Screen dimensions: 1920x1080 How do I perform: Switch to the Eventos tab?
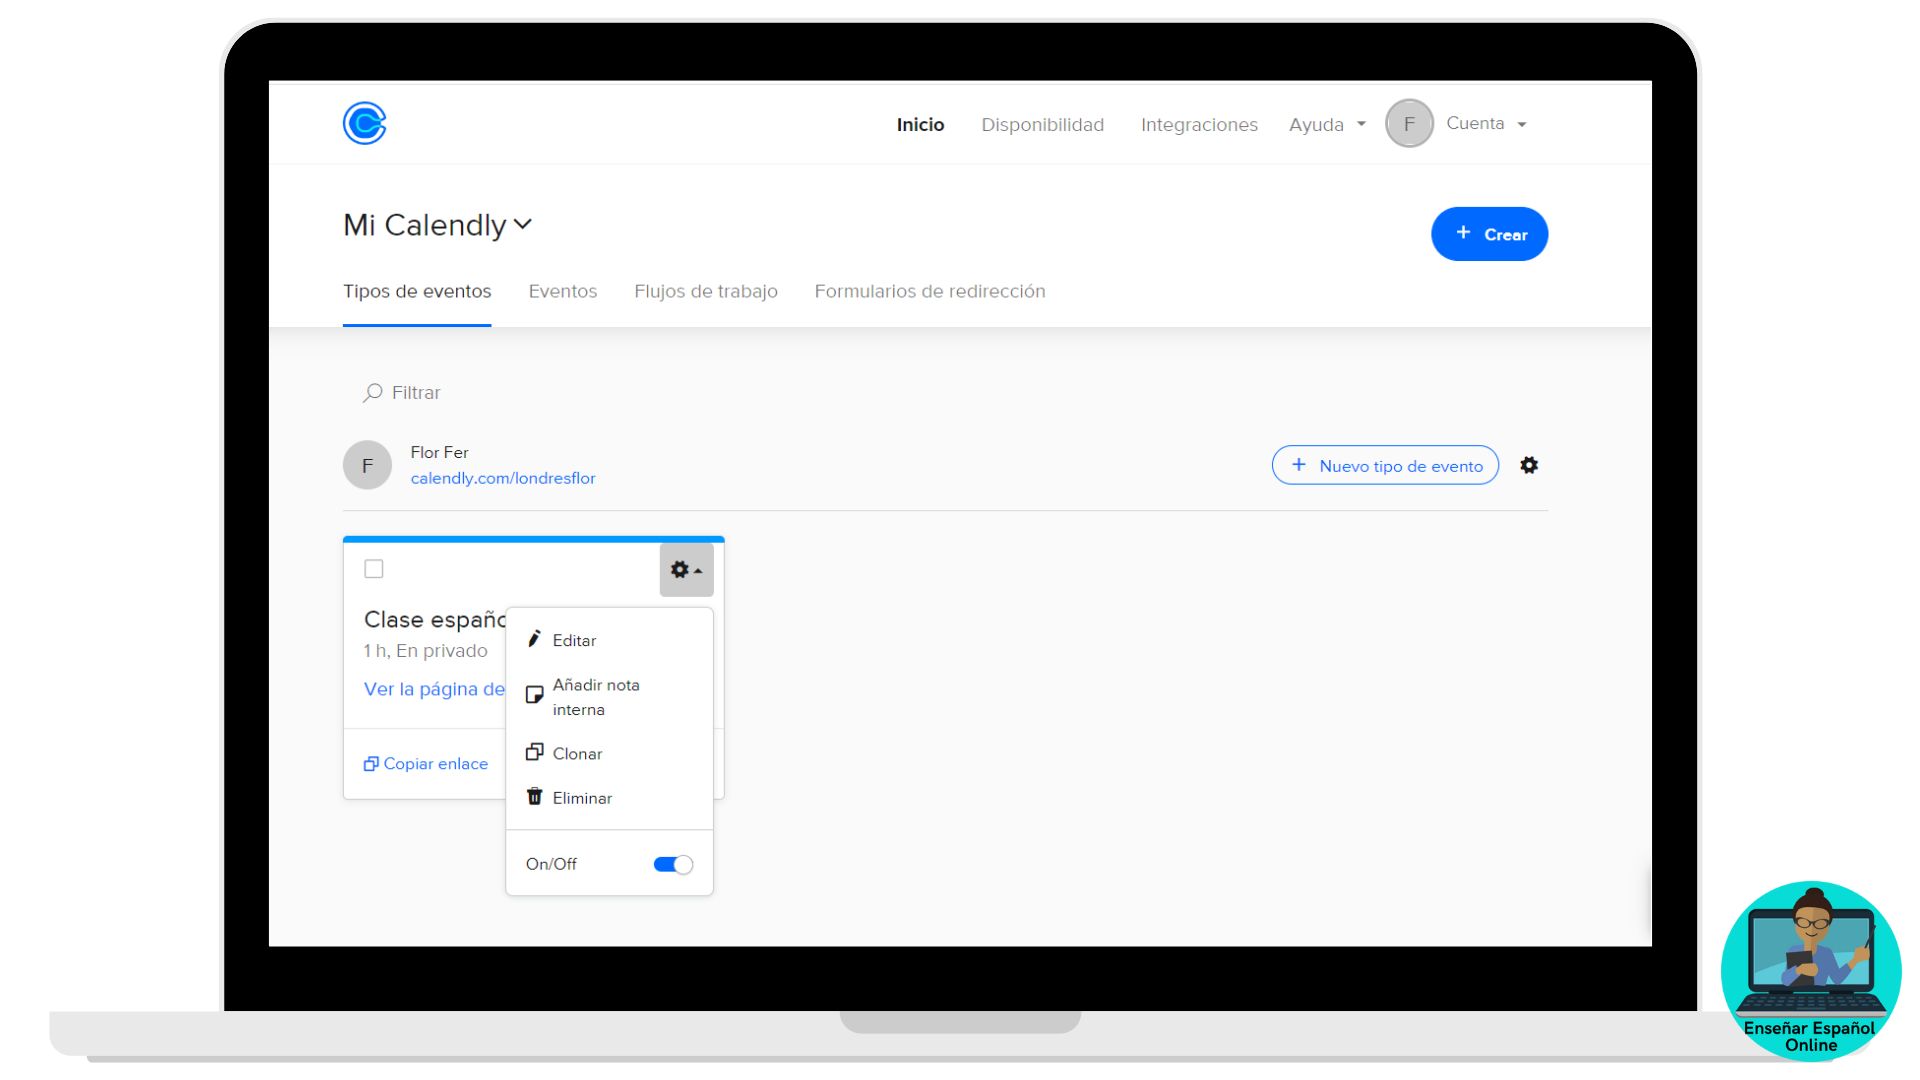(x=562, y=292)
